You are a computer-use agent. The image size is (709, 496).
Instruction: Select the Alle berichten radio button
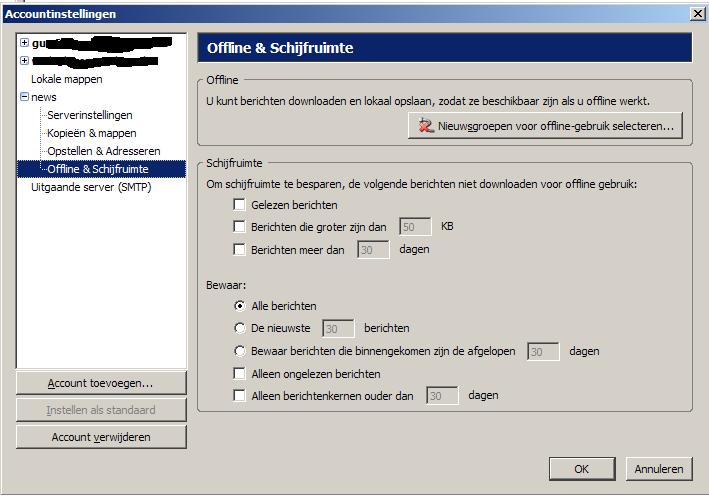tap(239, 306)
